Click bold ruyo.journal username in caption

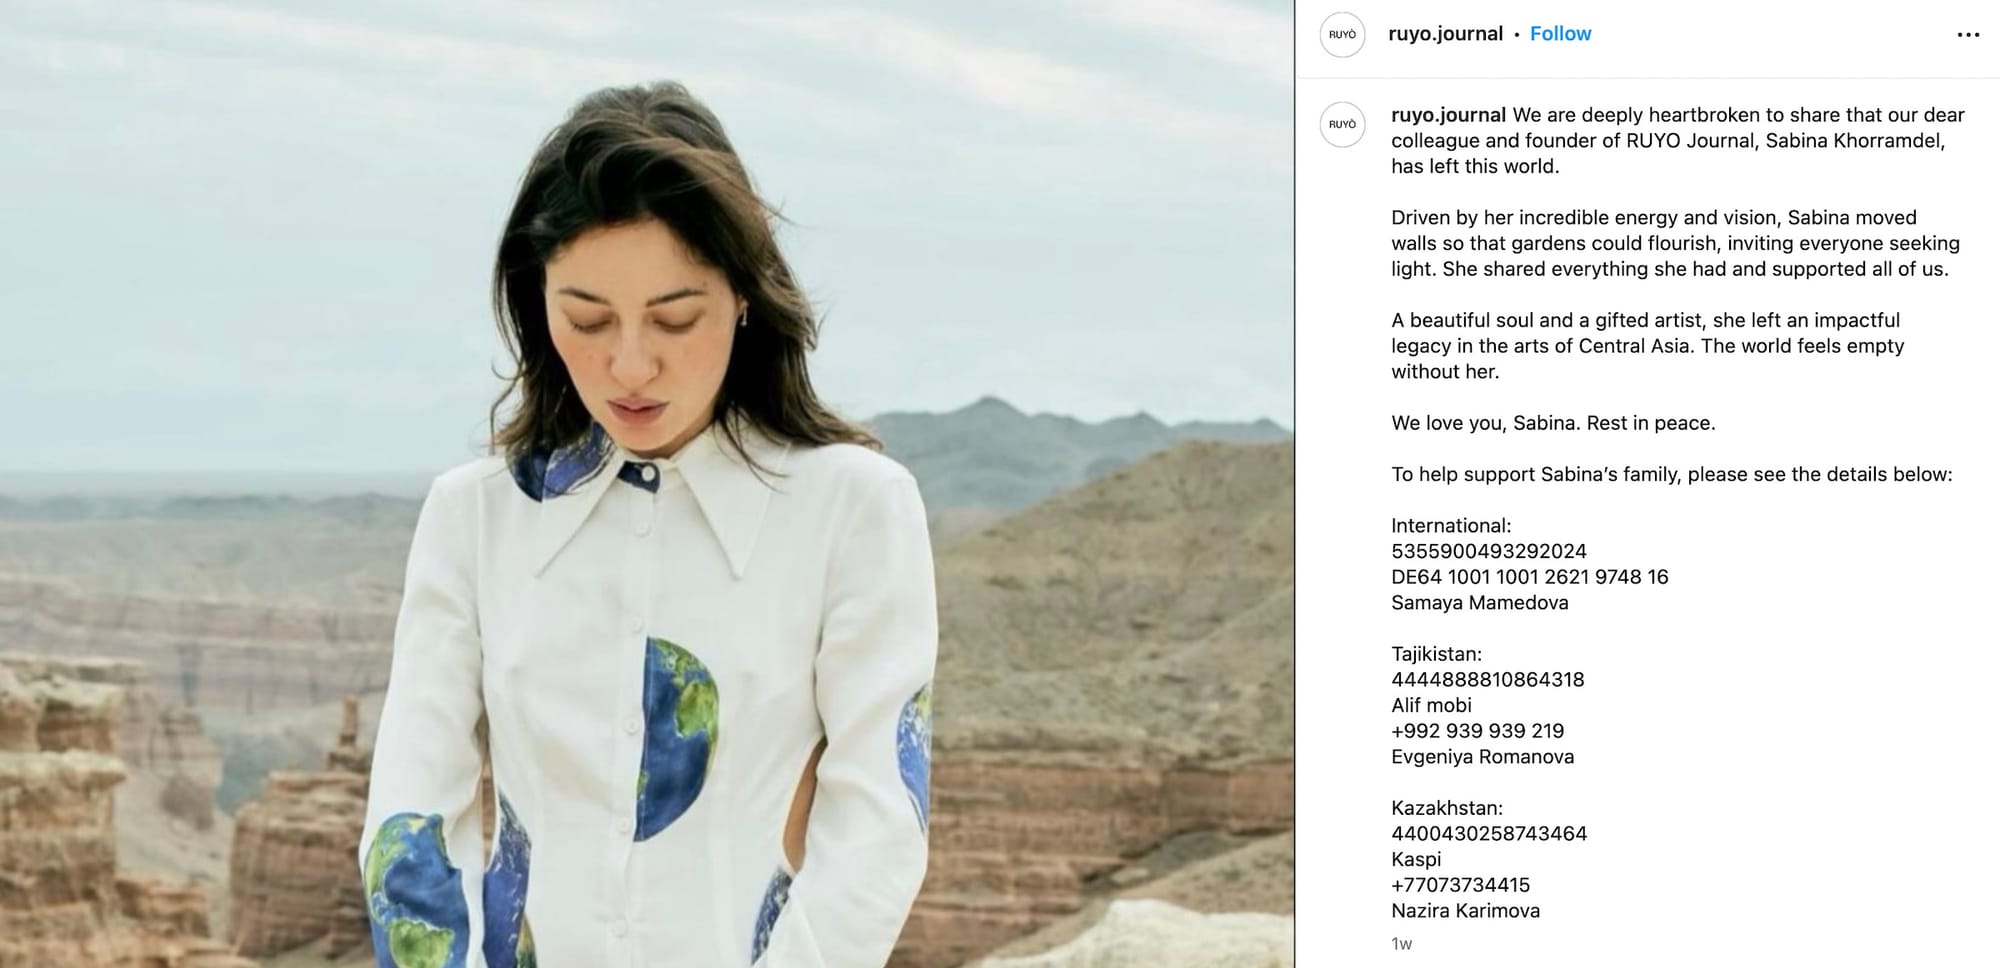1448,115
